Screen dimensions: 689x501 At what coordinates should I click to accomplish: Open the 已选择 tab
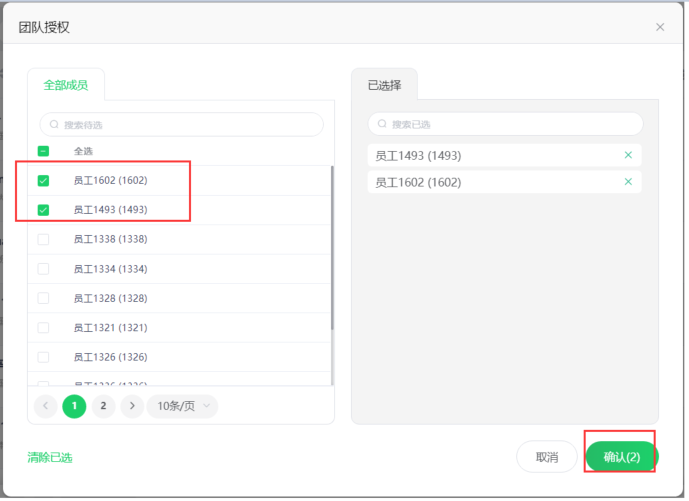384,85
